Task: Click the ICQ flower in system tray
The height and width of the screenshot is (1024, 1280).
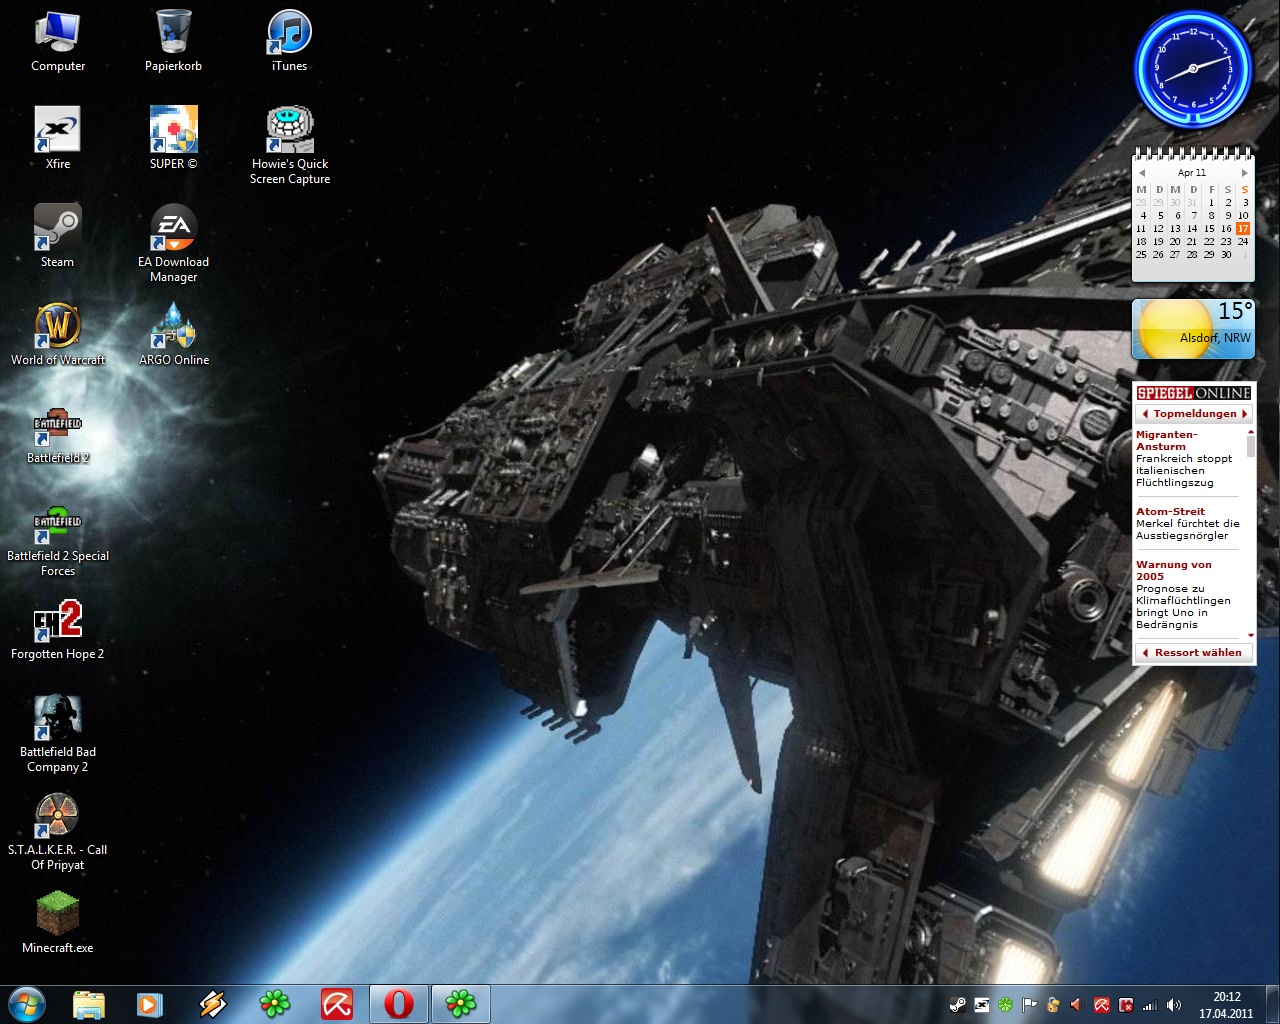Action: [1006, 1005]
